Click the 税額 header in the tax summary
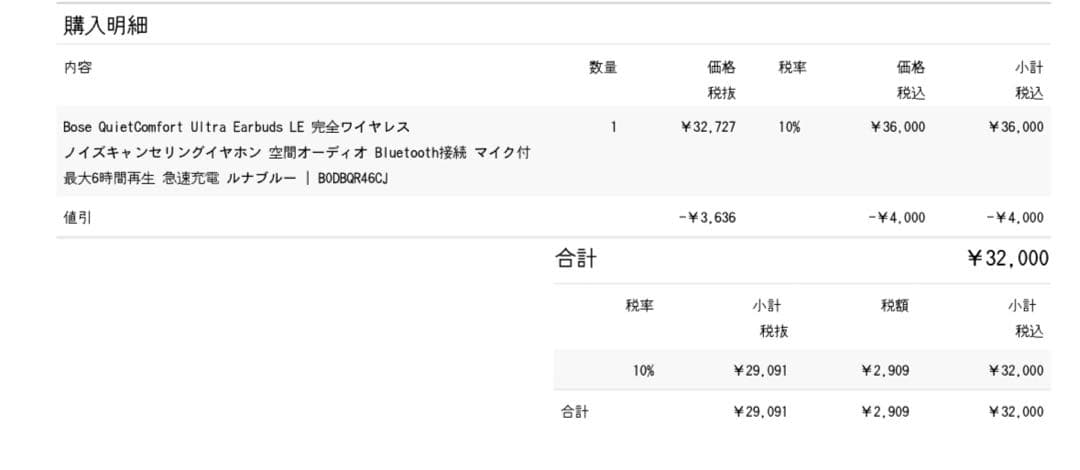Screen dimensions: 1080x470 tap(895, 306)
